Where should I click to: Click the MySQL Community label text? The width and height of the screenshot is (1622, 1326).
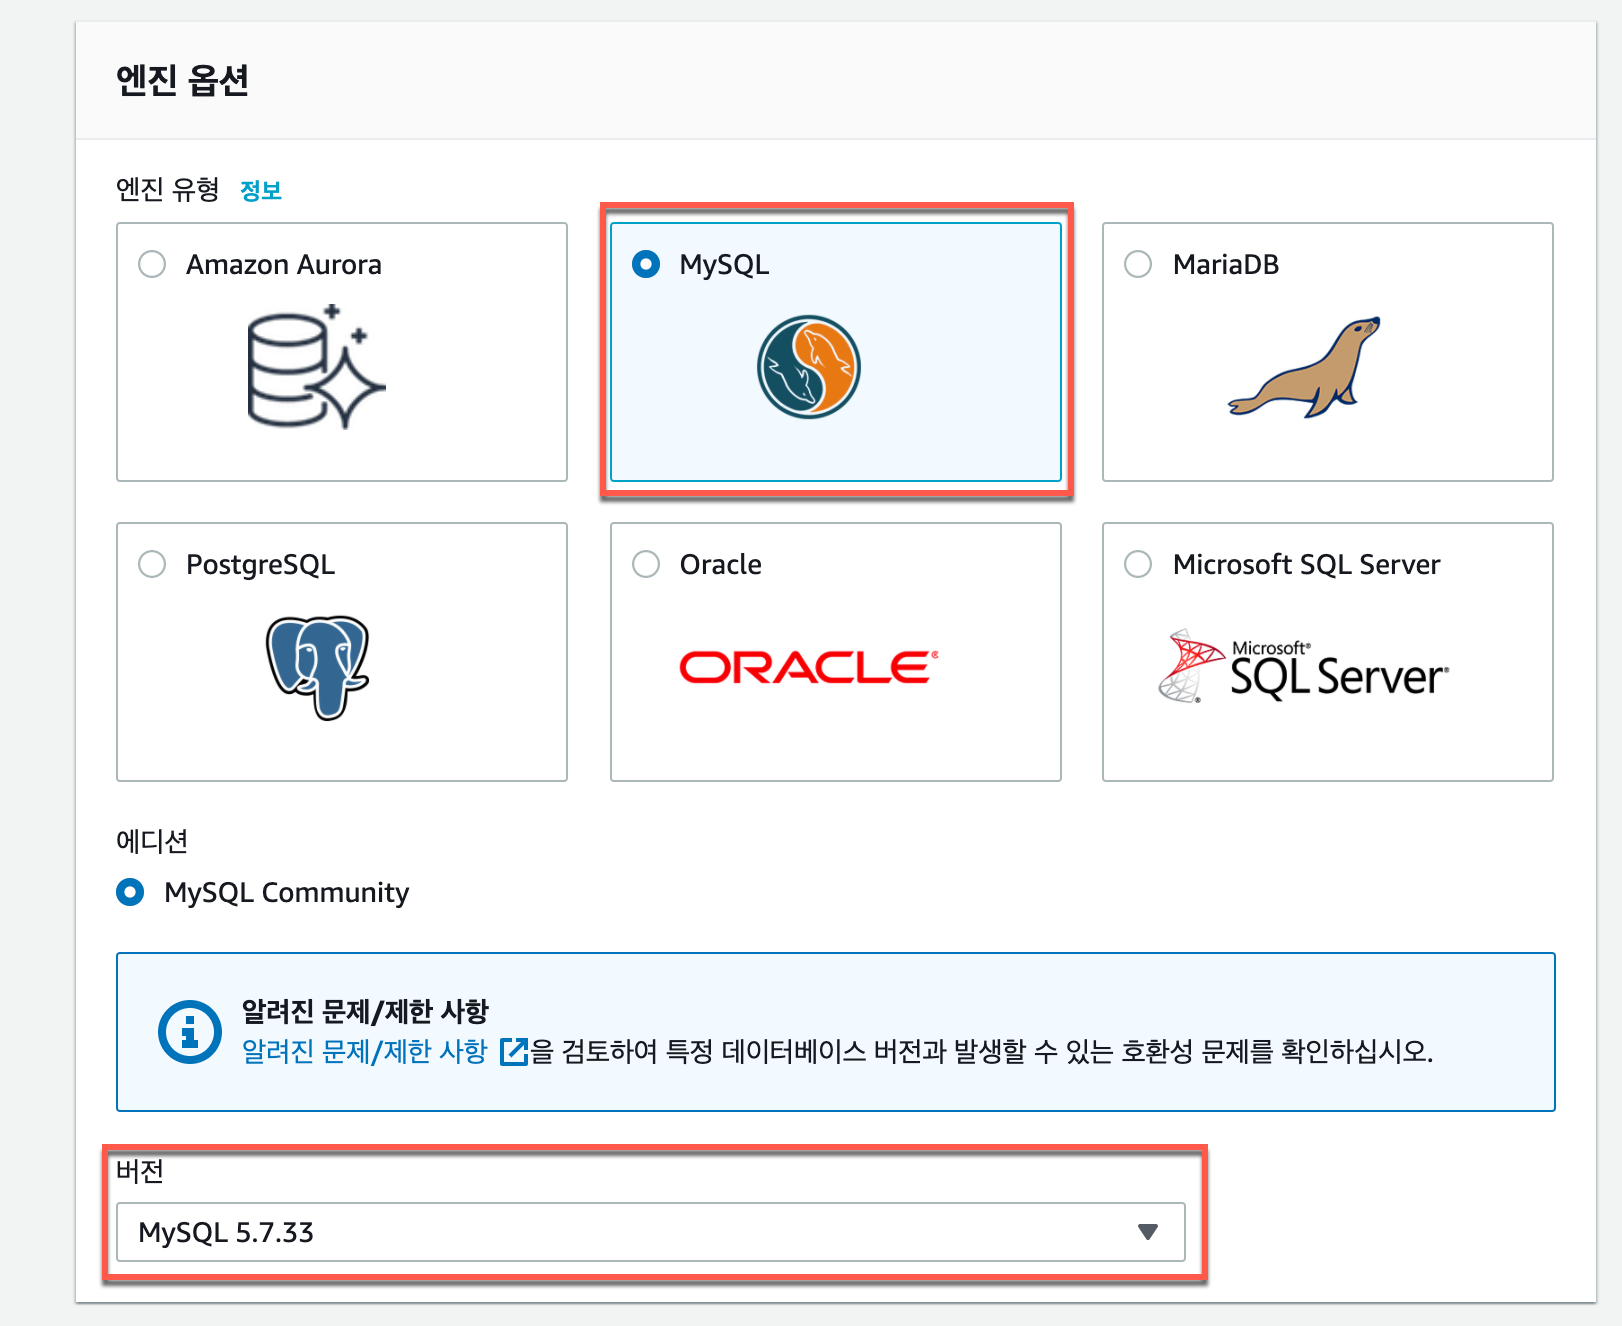point(287,892)
